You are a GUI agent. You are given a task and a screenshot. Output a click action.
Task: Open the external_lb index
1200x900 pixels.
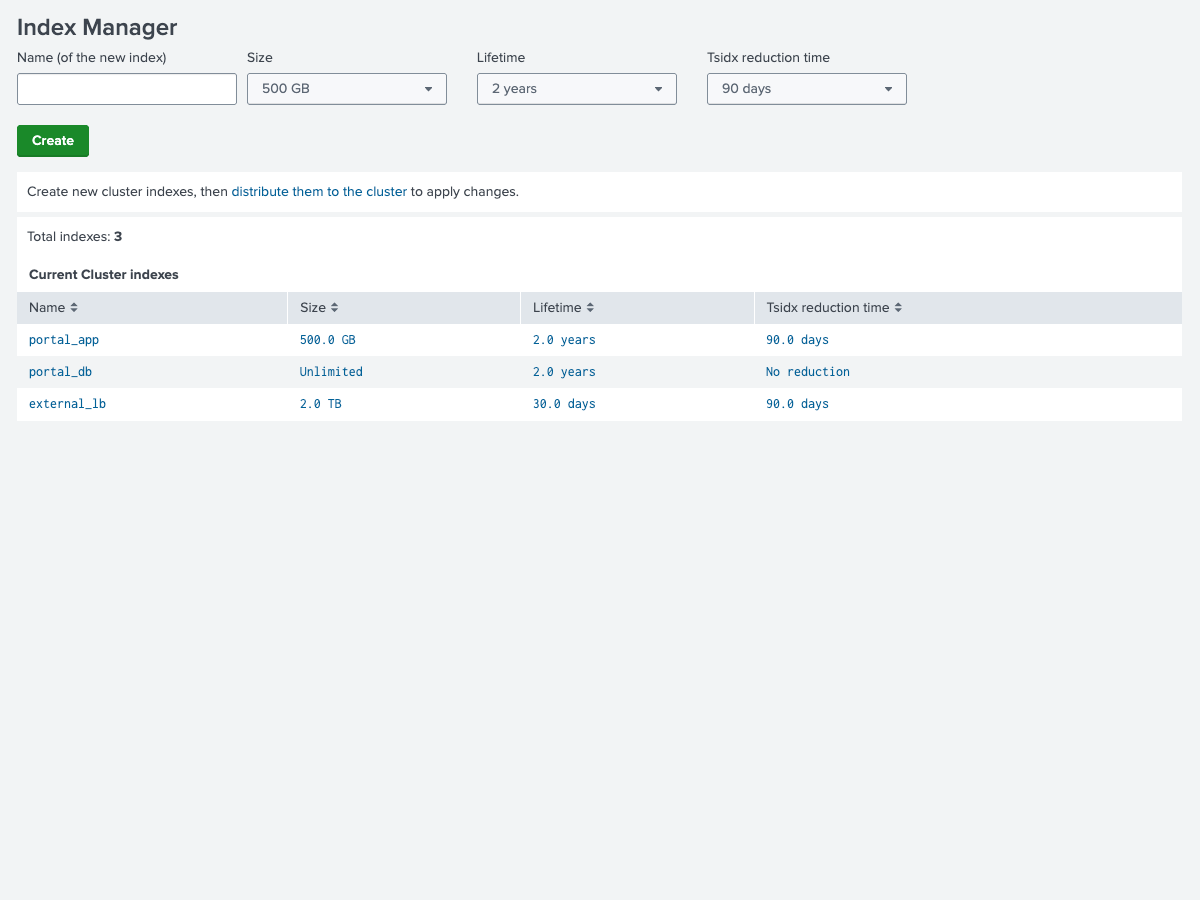[x=67, y=403]
